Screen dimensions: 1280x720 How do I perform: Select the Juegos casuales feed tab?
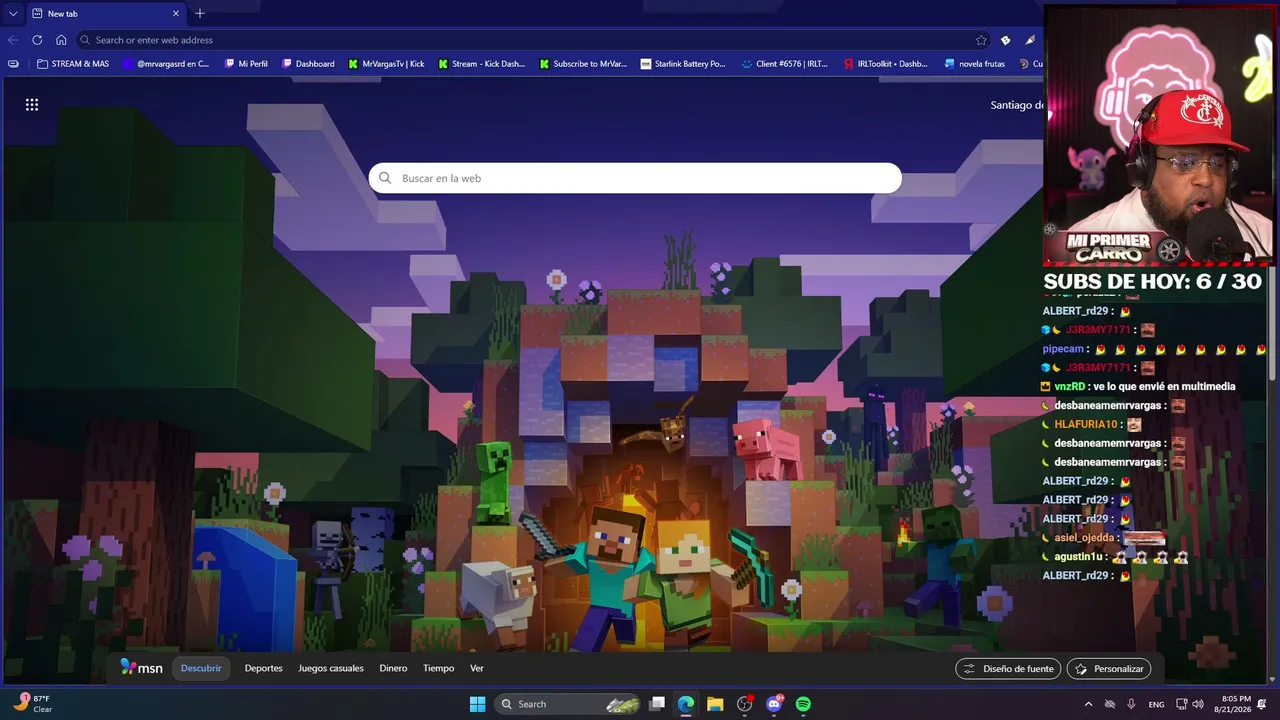click(331, 668)
